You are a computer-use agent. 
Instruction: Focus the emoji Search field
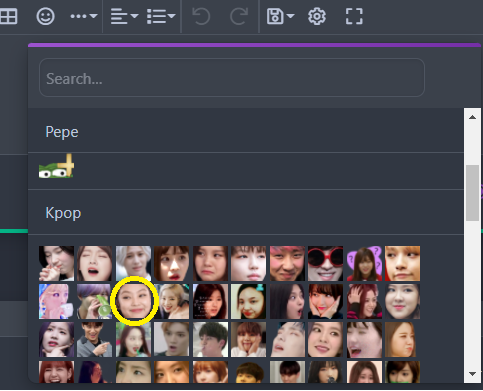[232, 78]
